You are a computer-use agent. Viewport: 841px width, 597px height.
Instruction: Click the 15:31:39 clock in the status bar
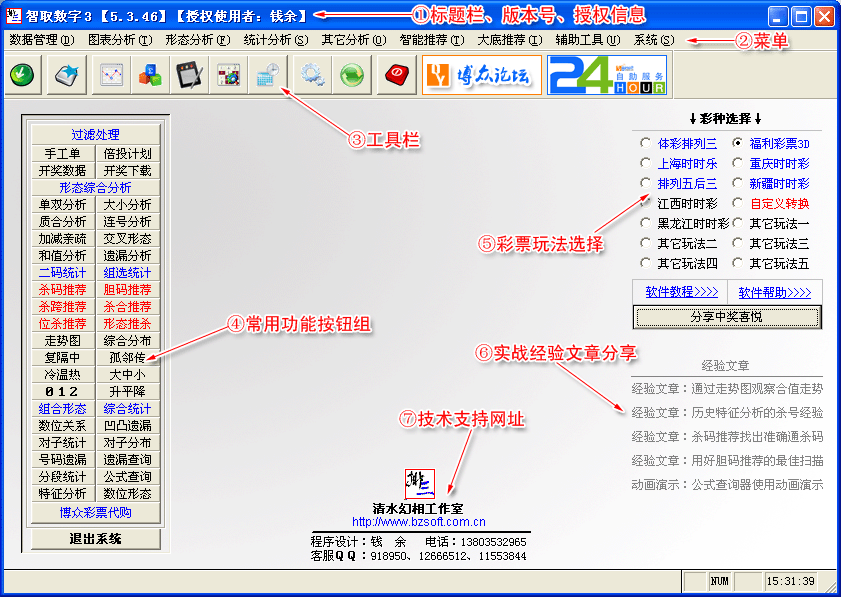791,581
